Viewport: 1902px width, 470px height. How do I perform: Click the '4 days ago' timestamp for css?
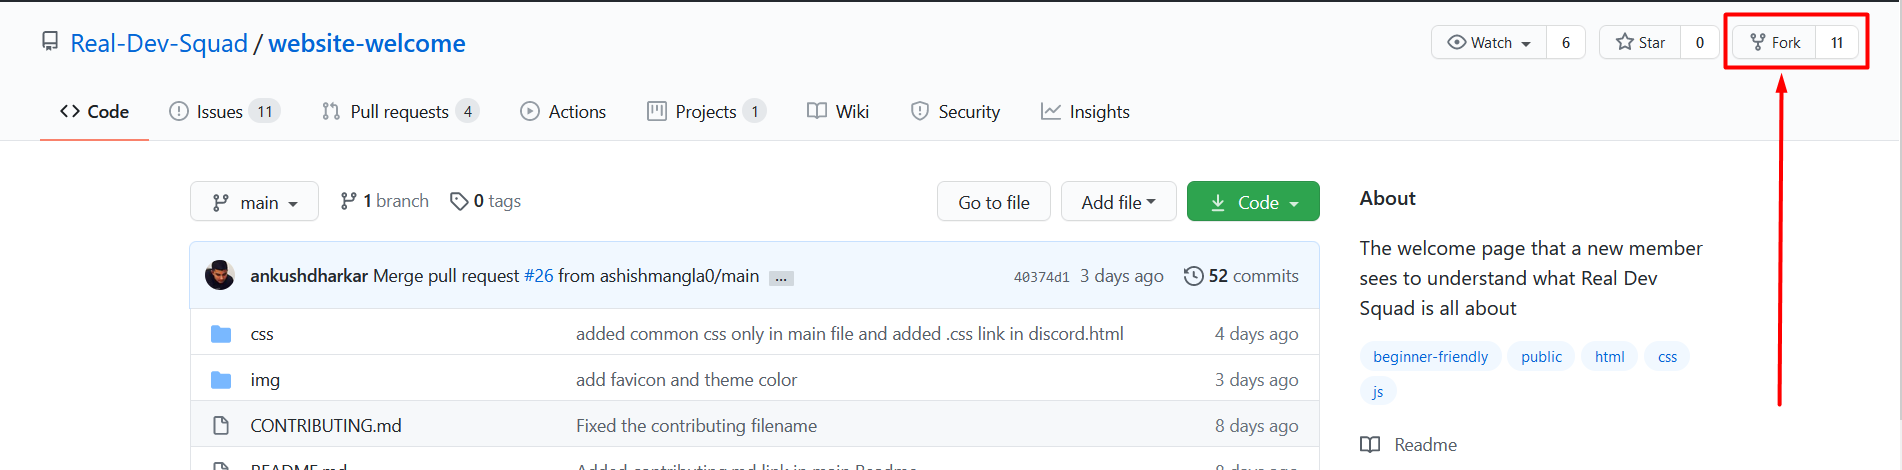coord(1257,334)
